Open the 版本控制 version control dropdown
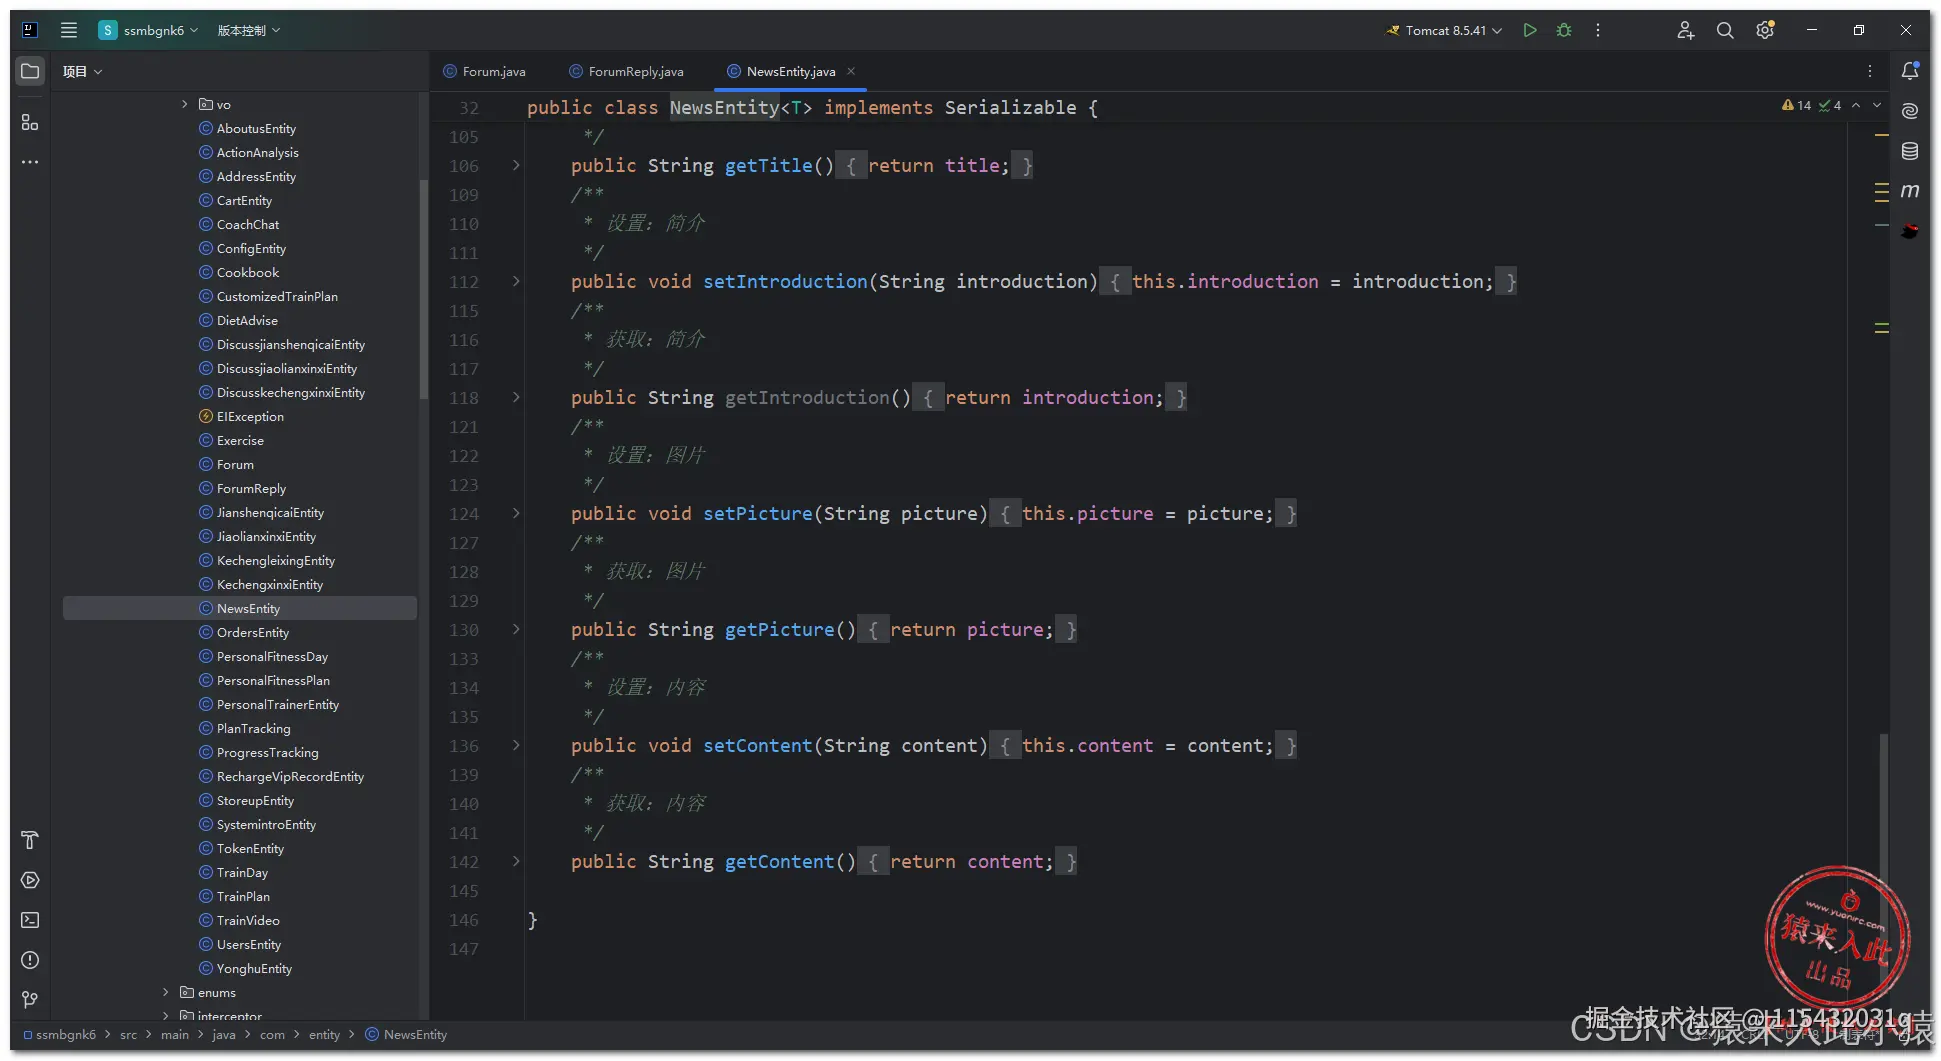The image size is (1941, 1061). [249, 30]
